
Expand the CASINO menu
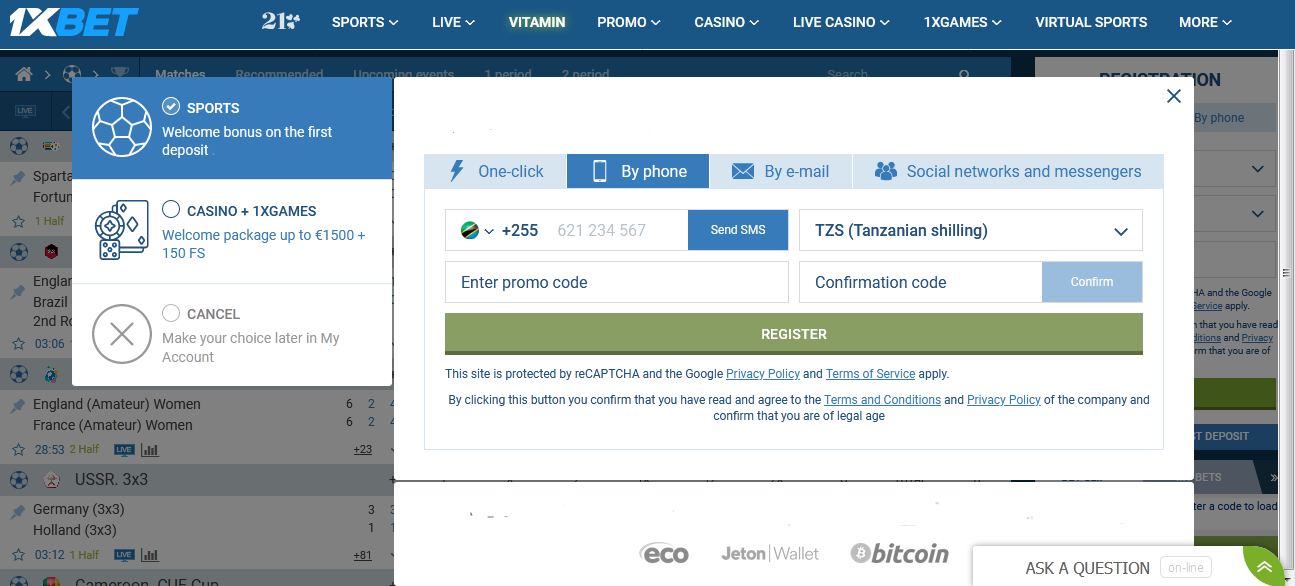(x=727, y=22)
